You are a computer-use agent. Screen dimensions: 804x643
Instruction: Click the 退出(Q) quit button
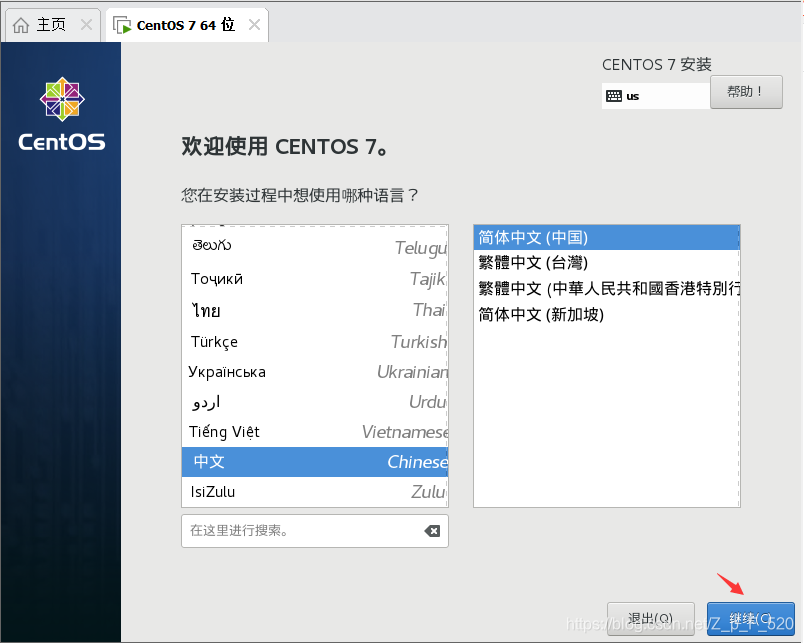pyautogui.click(x=651, y=618)
